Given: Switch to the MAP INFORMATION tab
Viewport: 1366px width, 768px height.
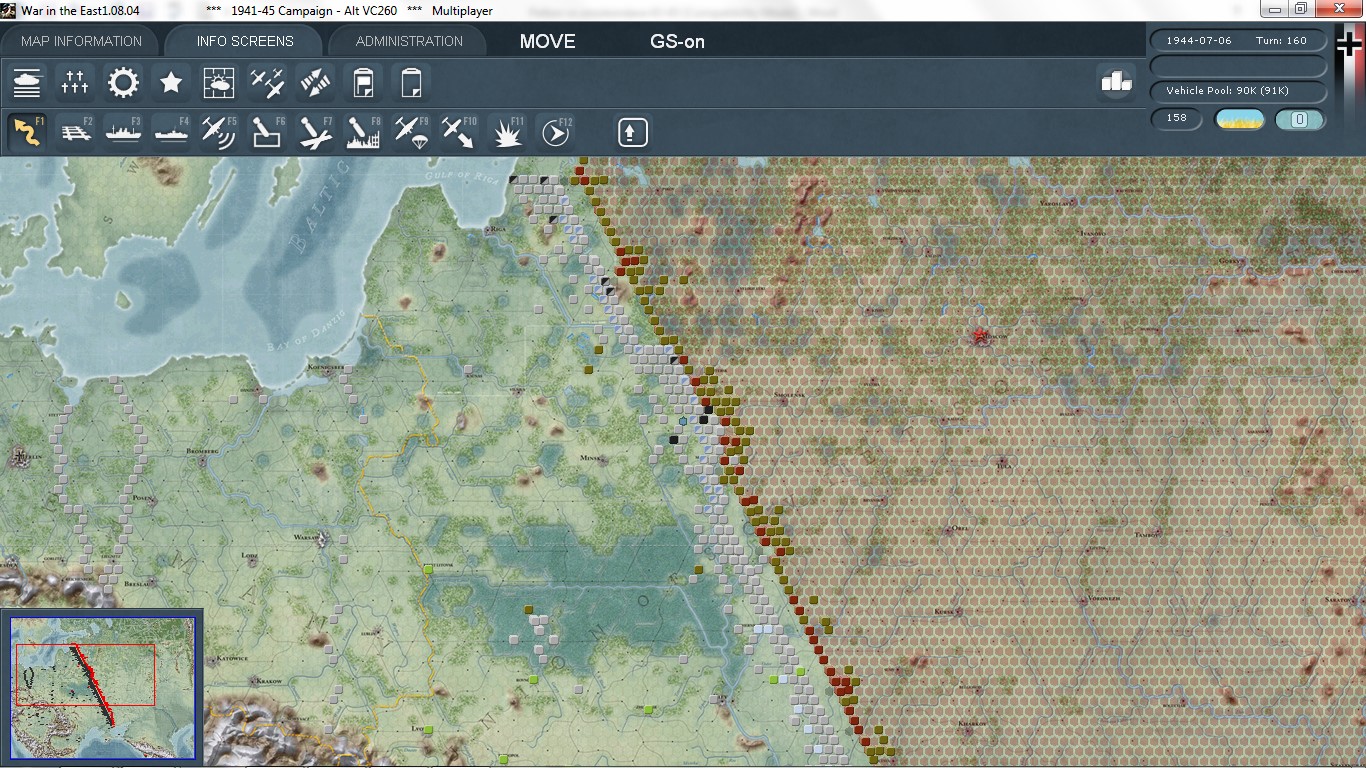Looking at the screenshot, I should (82, 41).
